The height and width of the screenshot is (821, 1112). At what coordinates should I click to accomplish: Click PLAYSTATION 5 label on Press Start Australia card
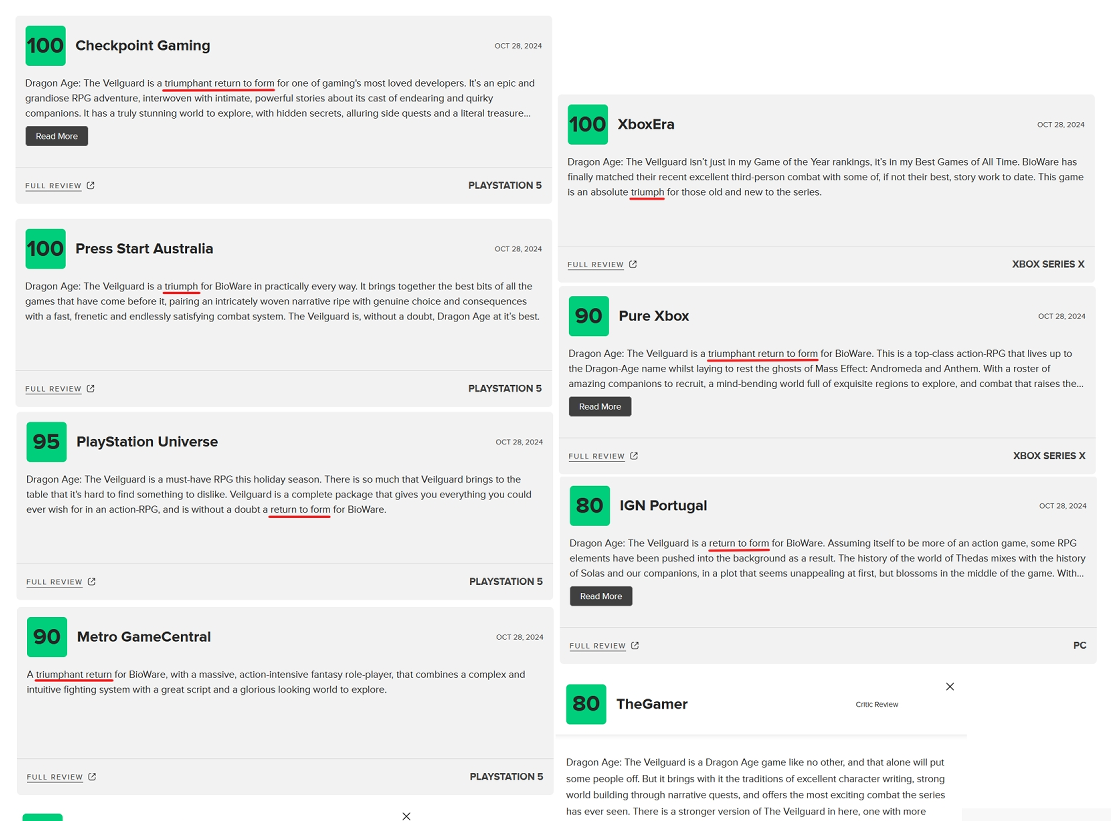(x=505, y=389)
